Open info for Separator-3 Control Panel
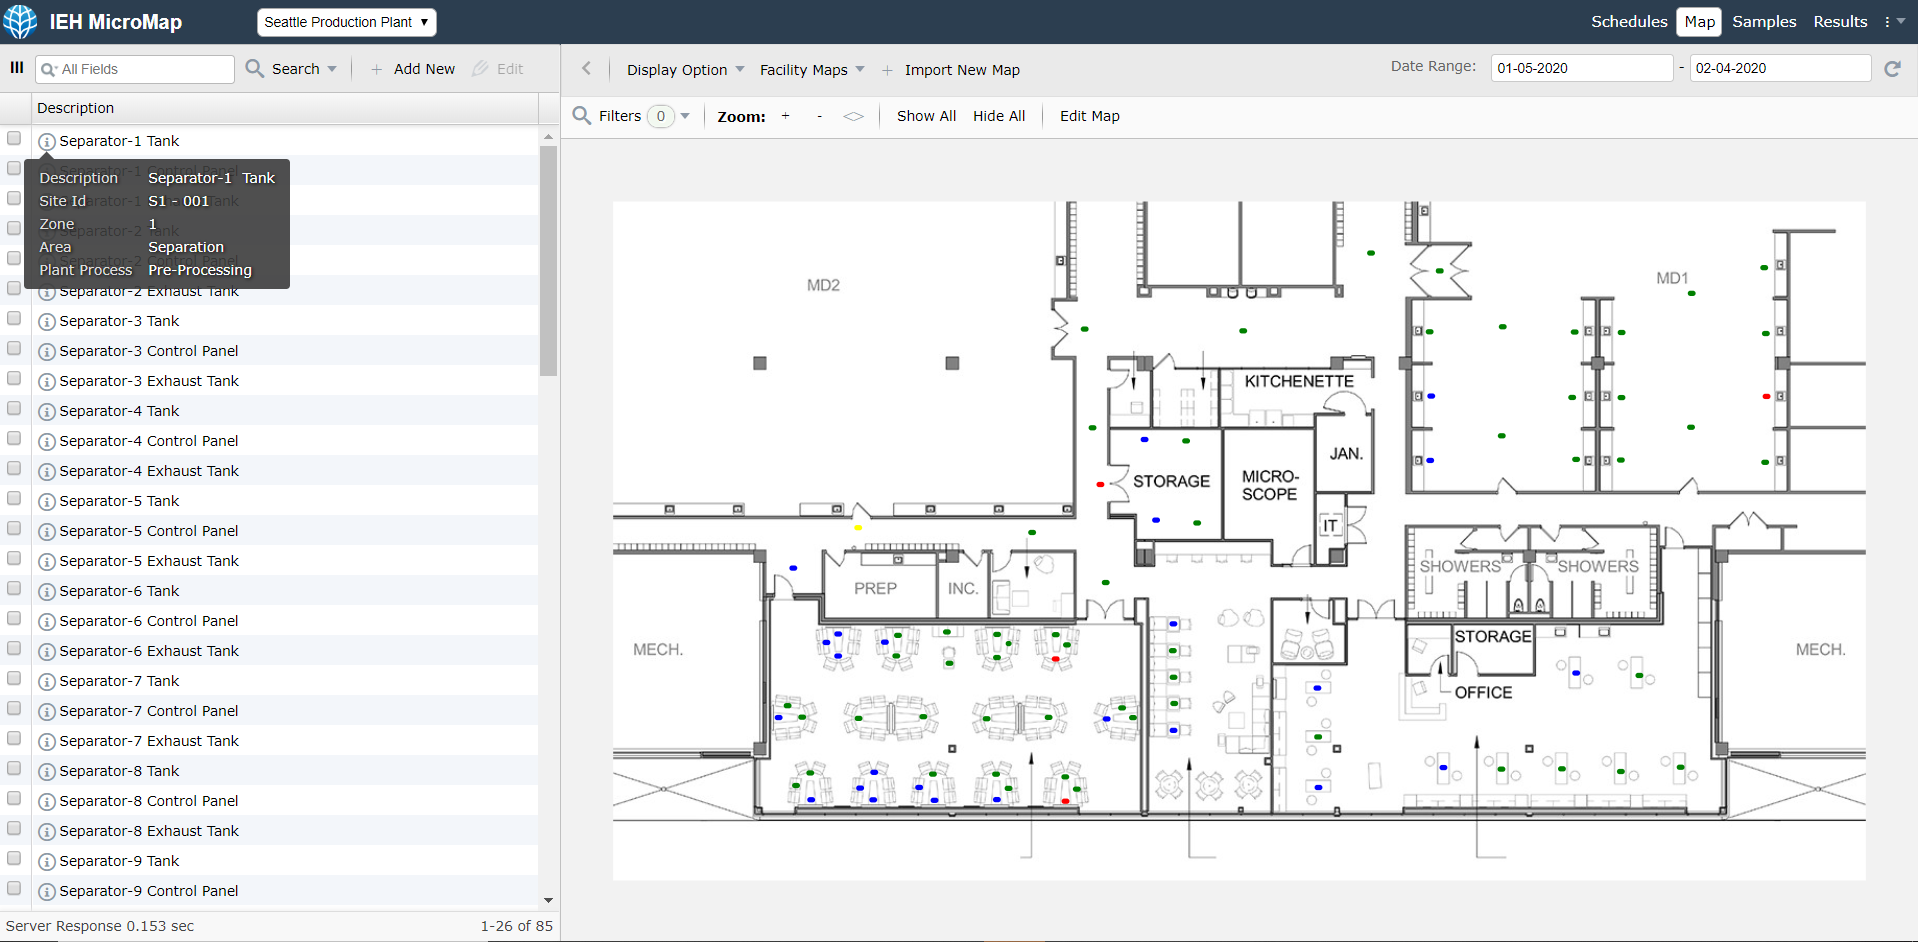The height and width of the screenshot is (942, 1918). (47, 352)
